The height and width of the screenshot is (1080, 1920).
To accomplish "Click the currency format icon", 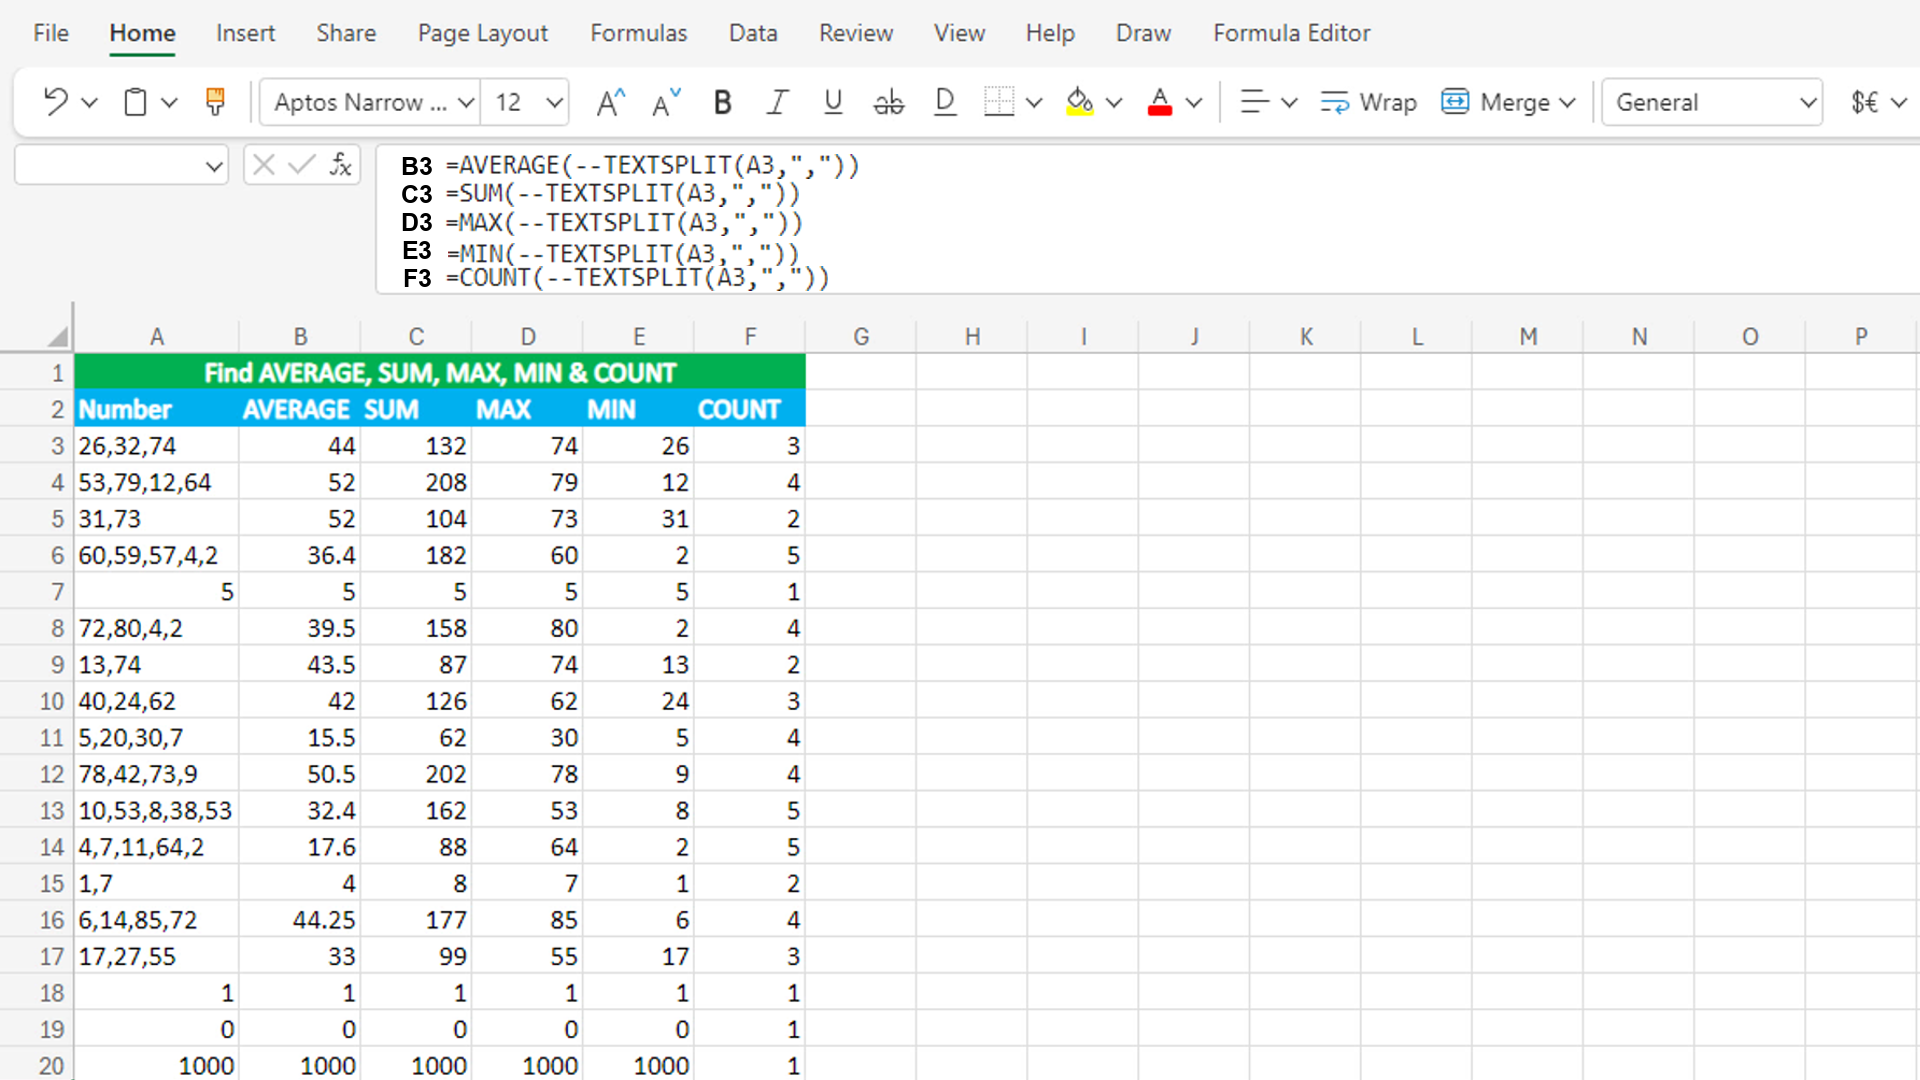I will [1864, 102].
